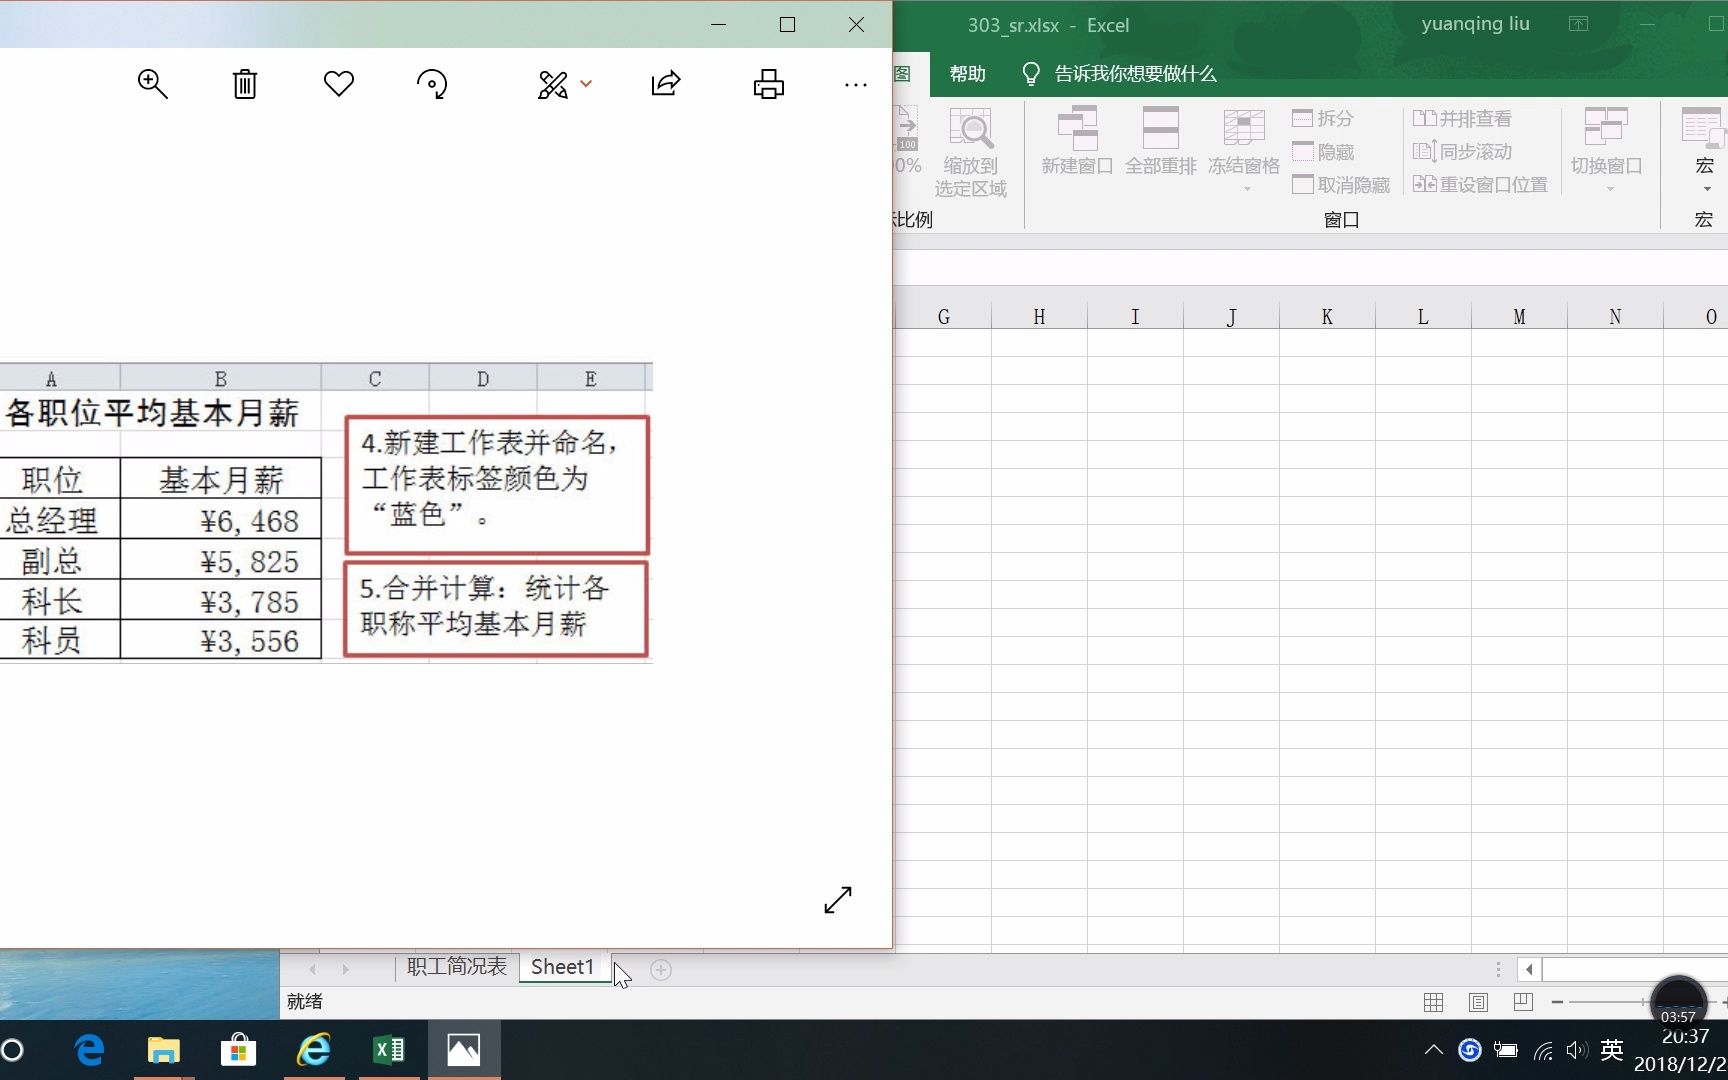Add a new worksheet with the plus button

point(660,969)
